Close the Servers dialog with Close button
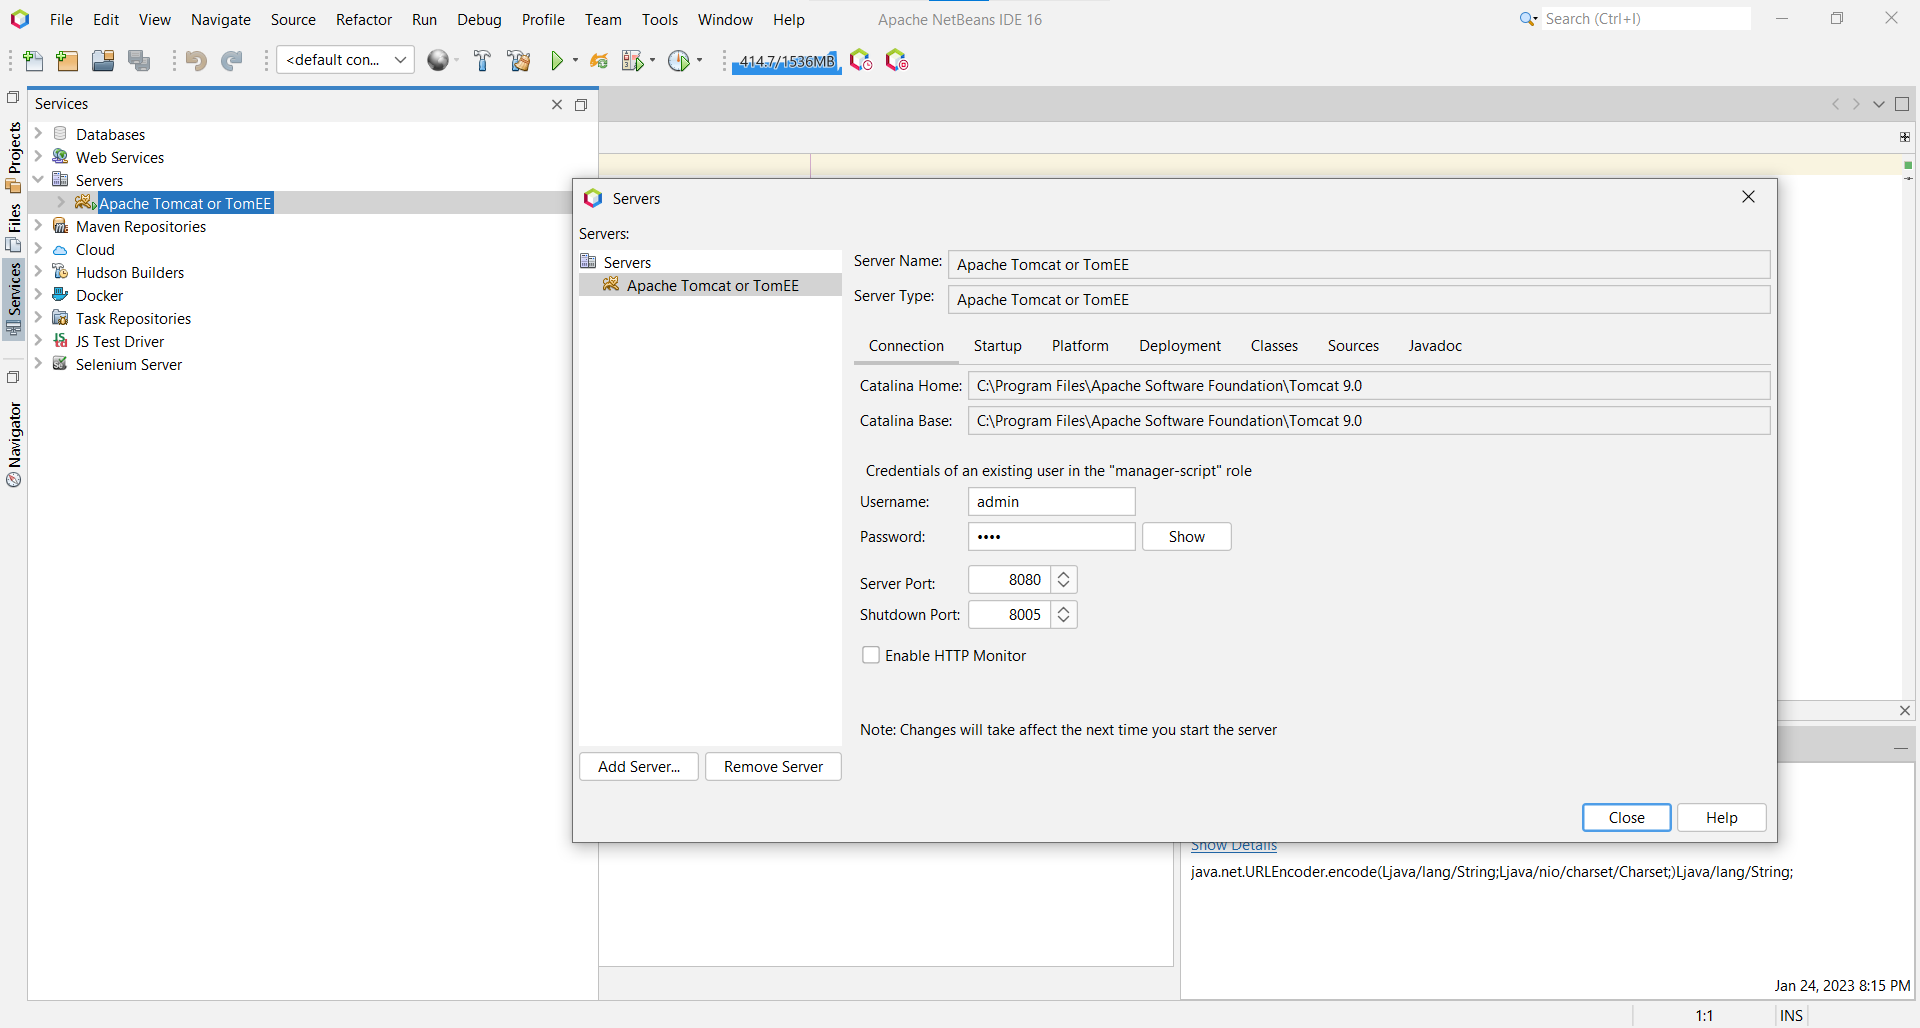The image size is (1920, 1028). tap(1626, 818)
